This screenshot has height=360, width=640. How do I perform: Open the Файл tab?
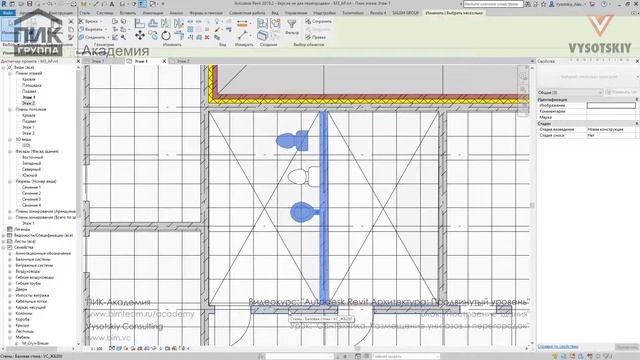pos(7,13)
